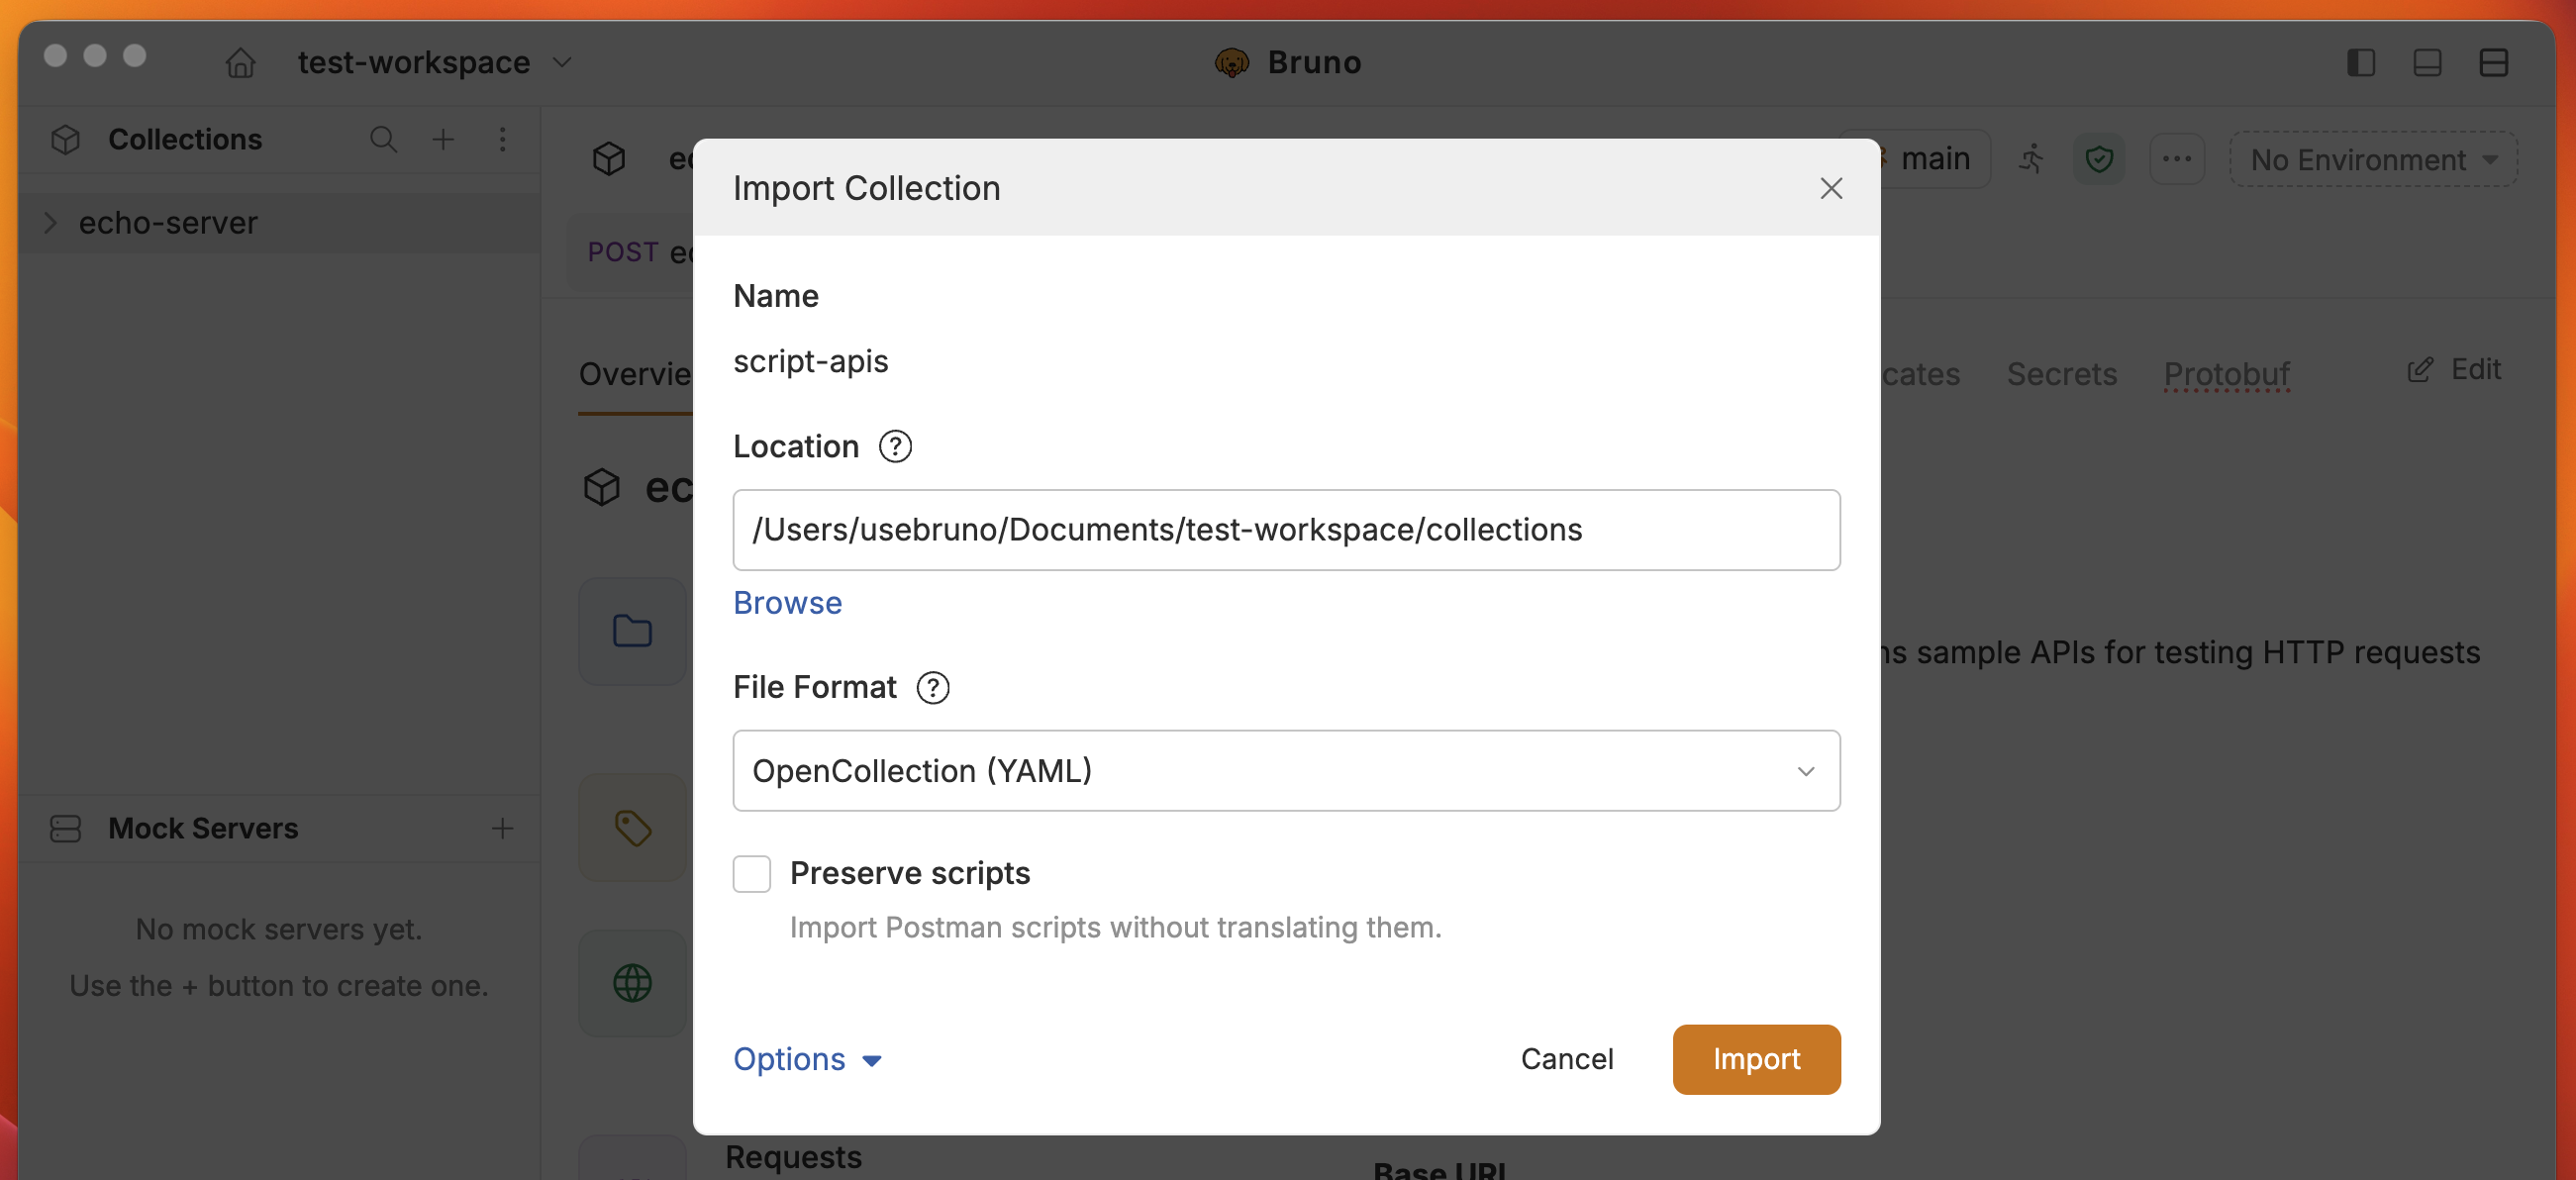Expand the Options menu

(x=807, y=1059)
